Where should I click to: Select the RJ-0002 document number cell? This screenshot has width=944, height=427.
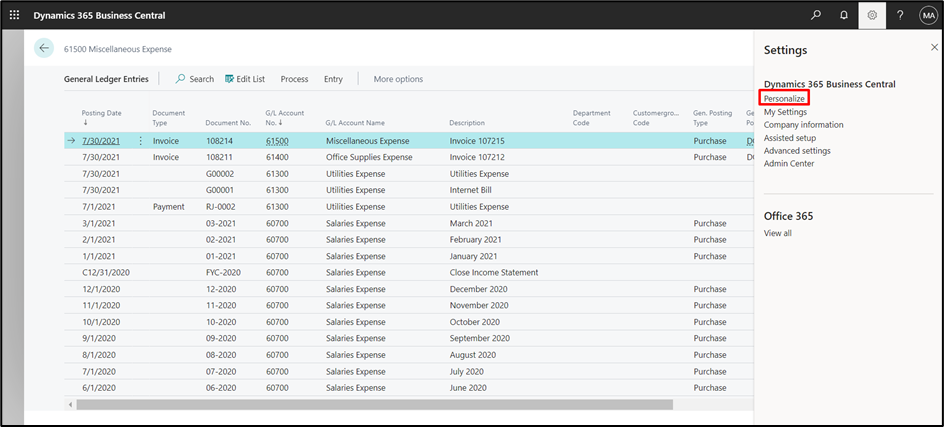[220, 207]
